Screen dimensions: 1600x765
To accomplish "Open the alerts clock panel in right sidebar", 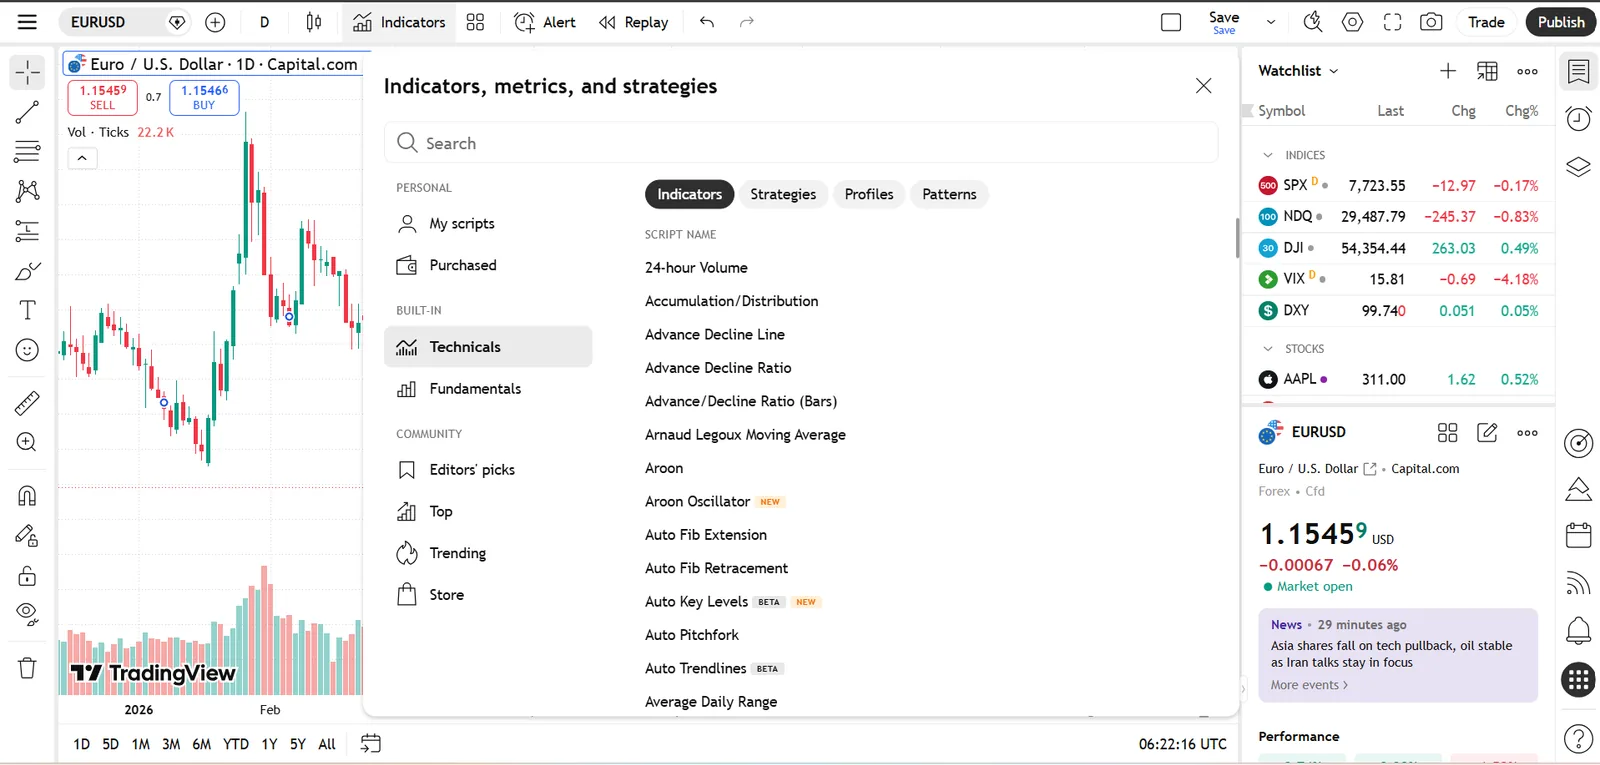I will (x=1578, y=118).
